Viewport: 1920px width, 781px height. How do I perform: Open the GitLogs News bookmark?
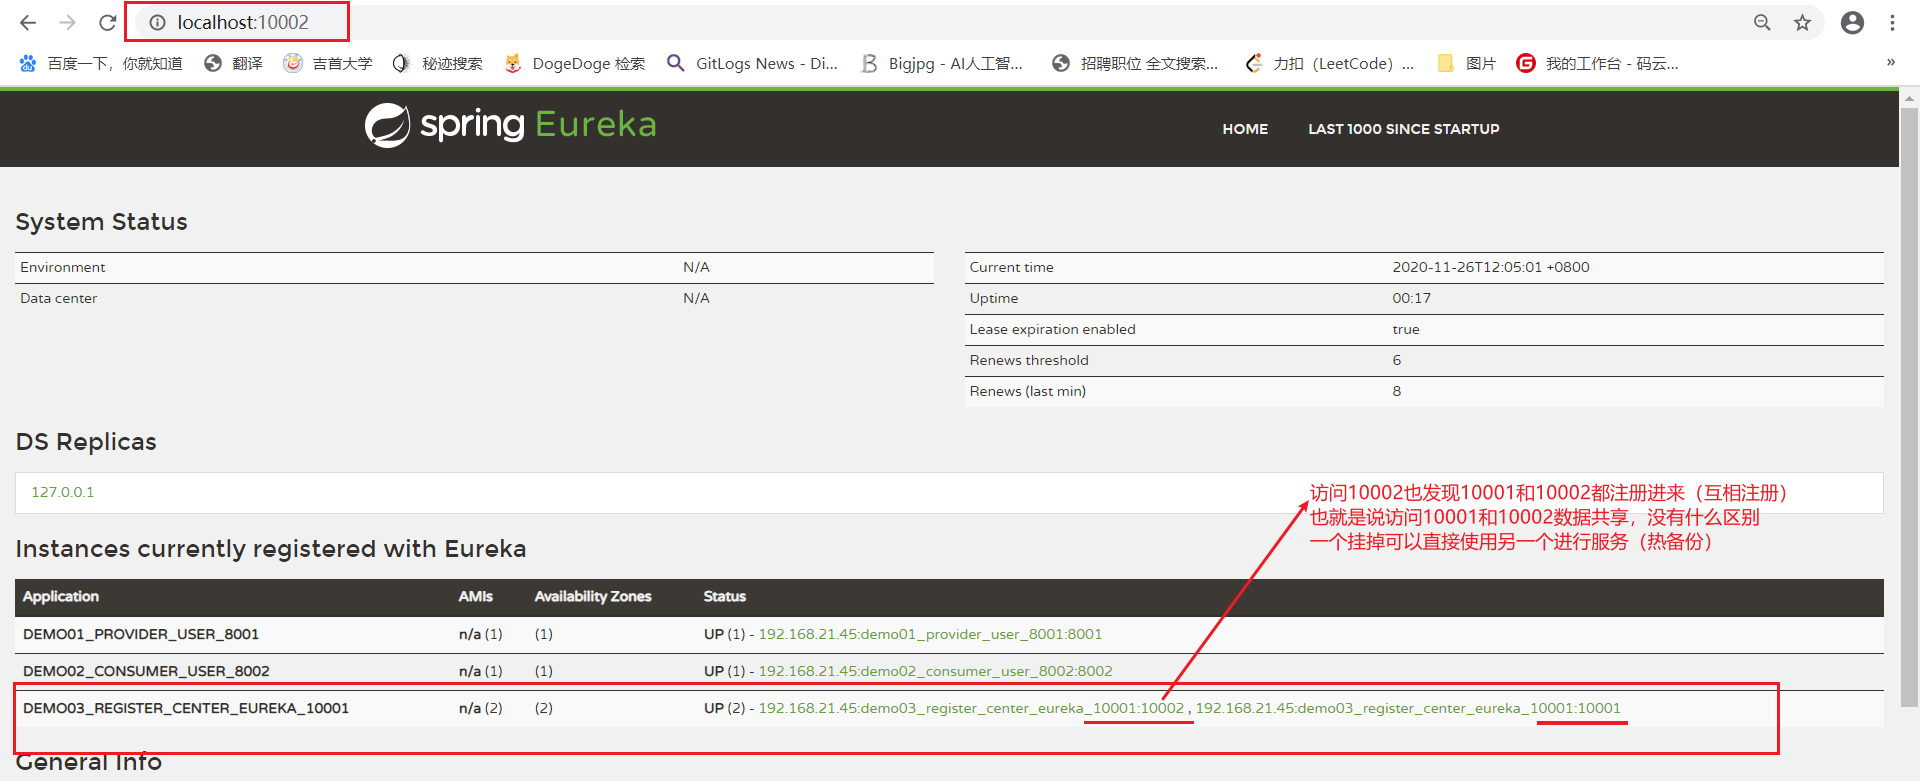pyautogui.click(x=753, y=63)
